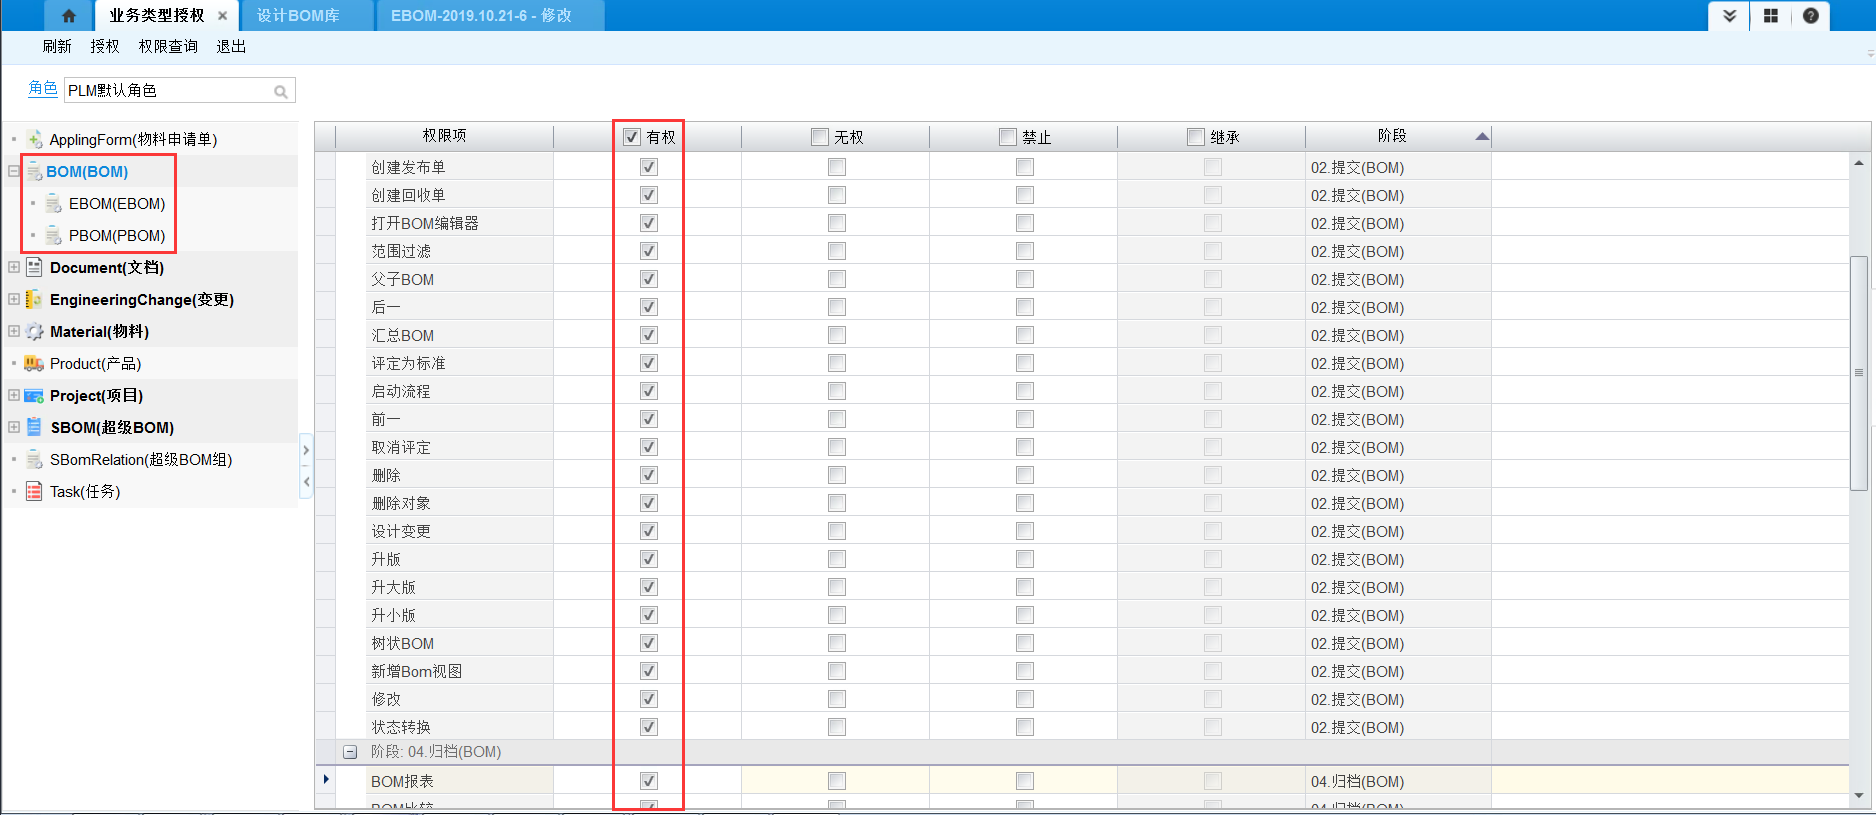Viewport: 1876px width, 815px height.
Task: Click the 权限查询 toolbar button
Action: pyautogui.click(x=168, y=47)
